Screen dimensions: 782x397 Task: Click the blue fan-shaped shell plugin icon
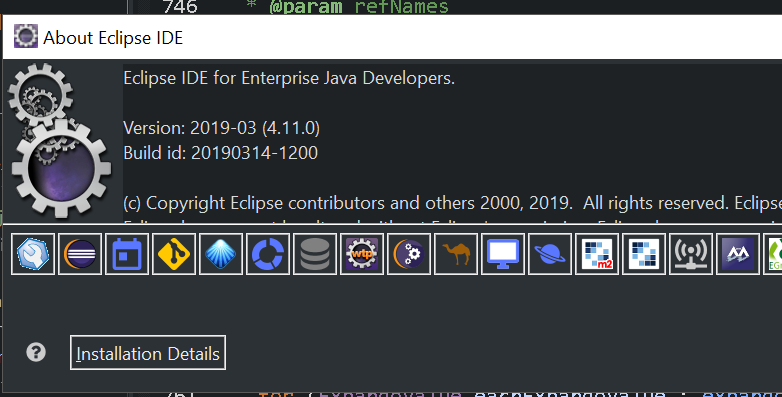(x=221, y=254)
